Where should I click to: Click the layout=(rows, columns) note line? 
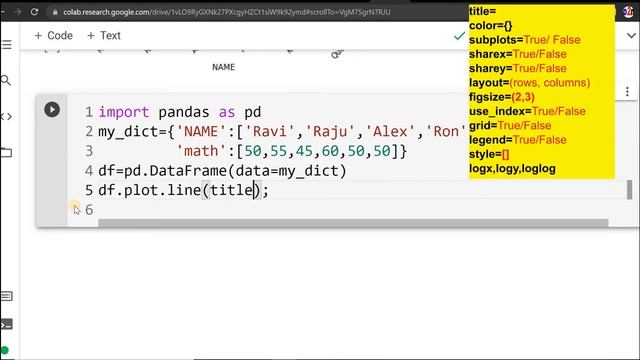[529, 82]
